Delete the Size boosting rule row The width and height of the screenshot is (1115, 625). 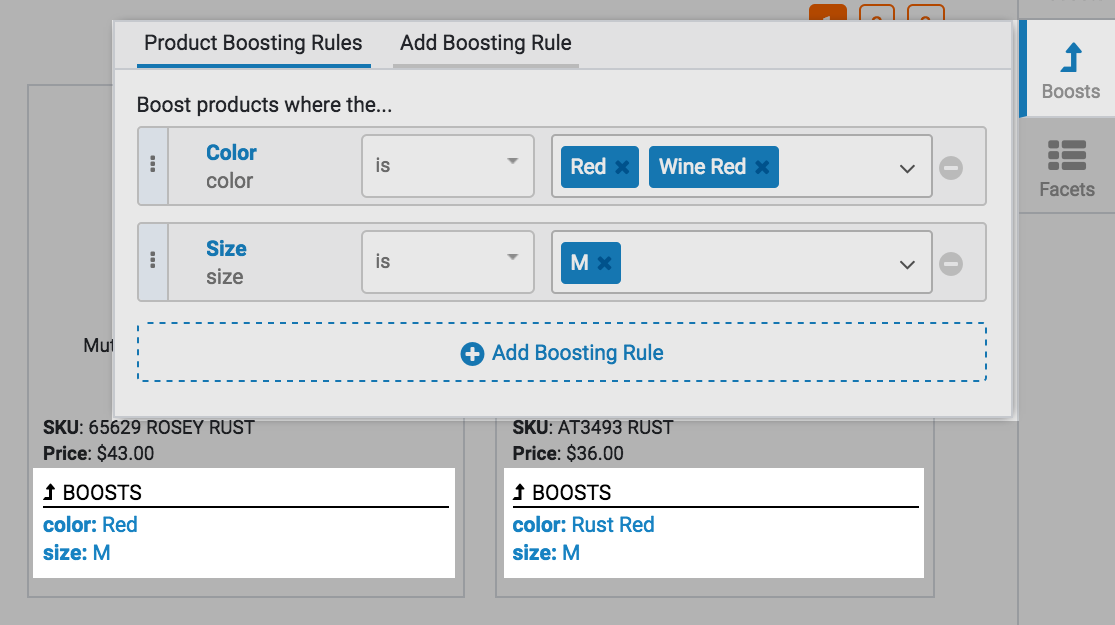point(951,264)
